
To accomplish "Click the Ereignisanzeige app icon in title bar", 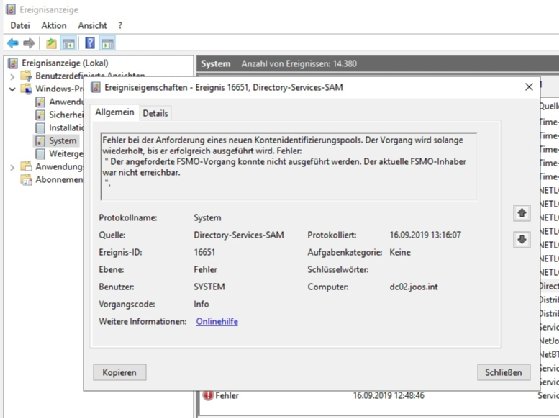I will pyautogui.click(x=11, y=10).
